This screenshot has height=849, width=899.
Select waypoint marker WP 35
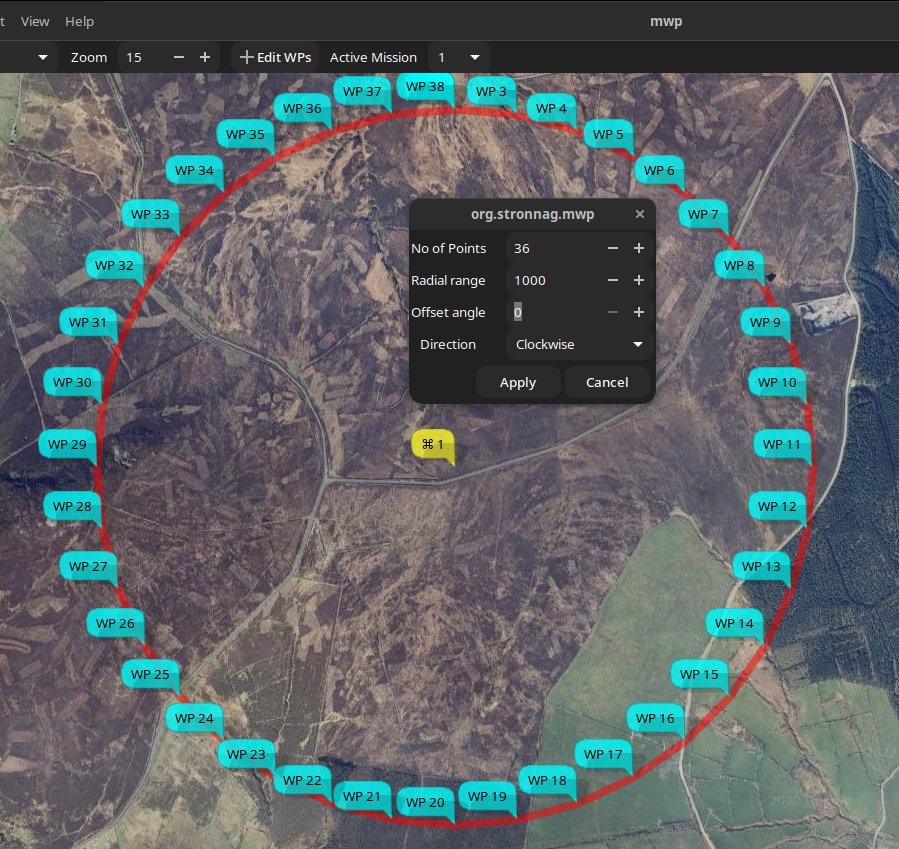245,135
